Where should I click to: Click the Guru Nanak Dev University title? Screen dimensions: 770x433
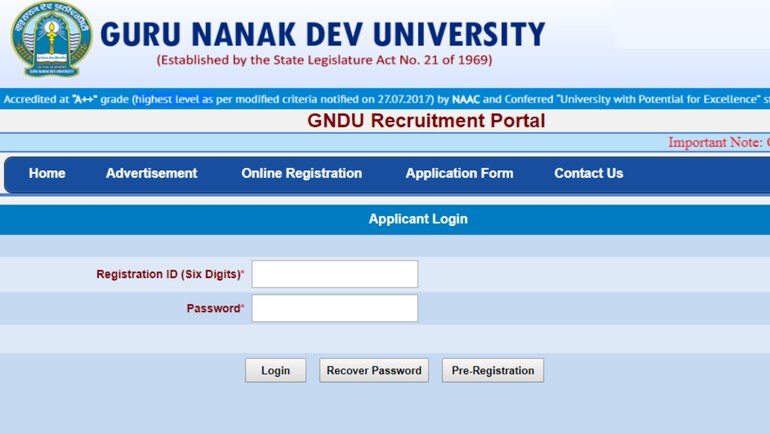click(322, 34)
